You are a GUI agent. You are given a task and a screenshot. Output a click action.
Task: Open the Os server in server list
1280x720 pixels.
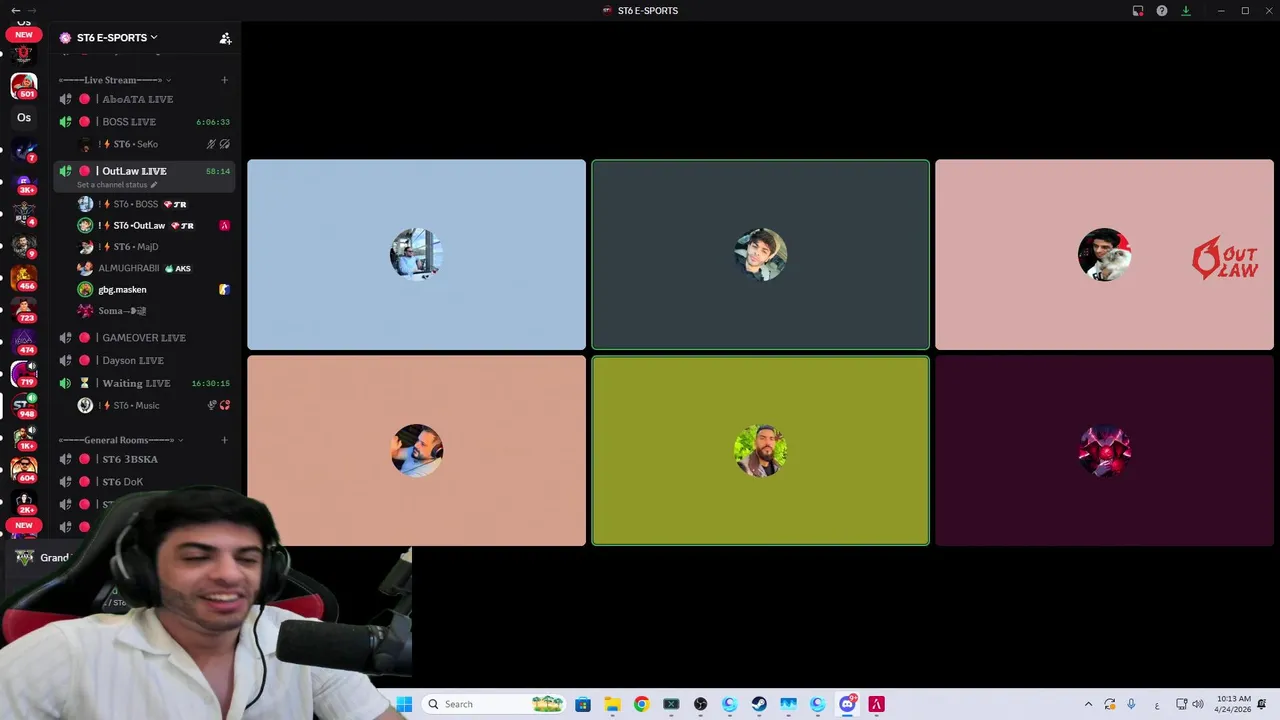[24, 118]
